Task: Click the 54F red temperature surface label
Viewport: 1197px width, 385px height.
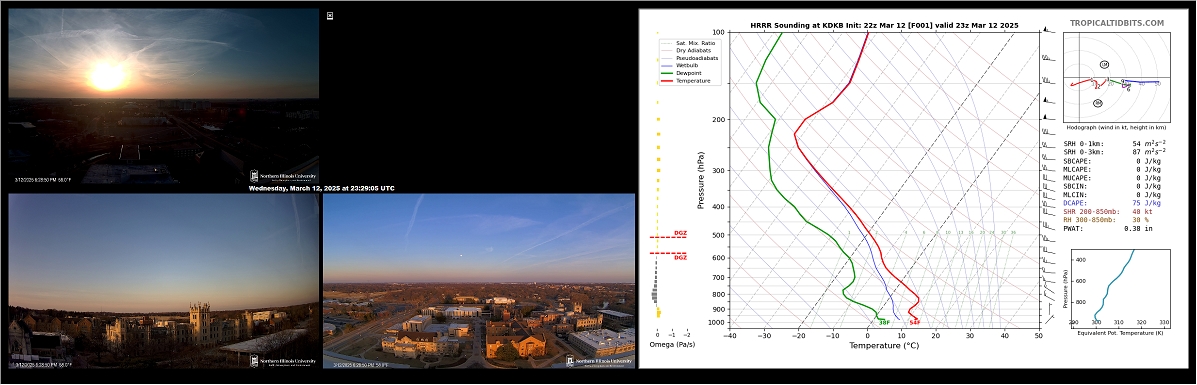Action: click(x=915, y=323)
